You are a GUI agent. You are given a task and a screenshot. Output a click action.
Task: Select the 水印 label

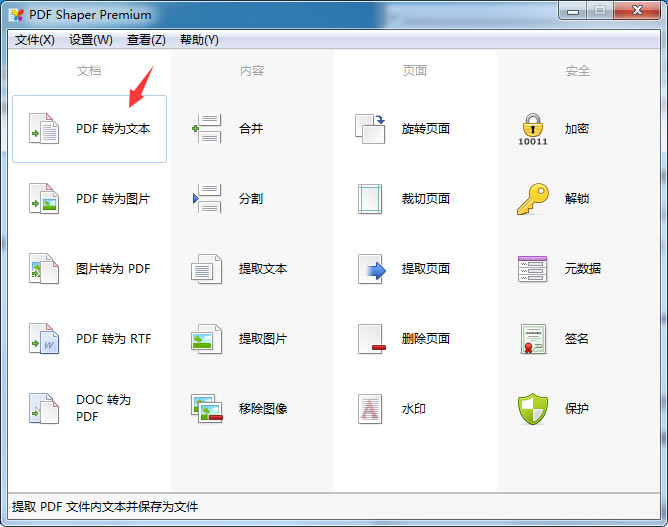coord(414,409)
